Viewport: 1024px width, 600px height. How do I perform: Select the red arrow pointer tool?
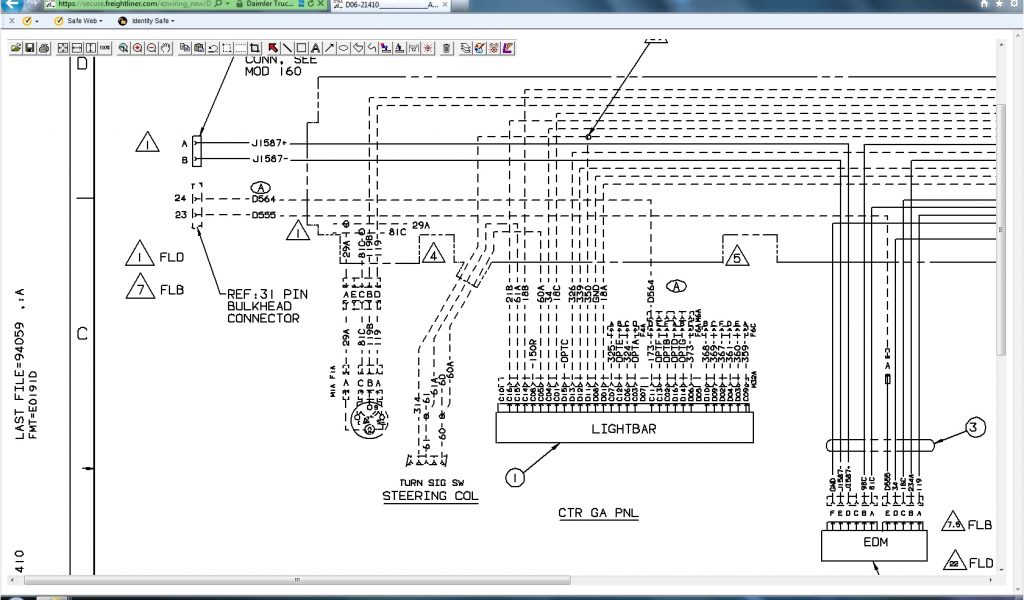pos(273,47)
